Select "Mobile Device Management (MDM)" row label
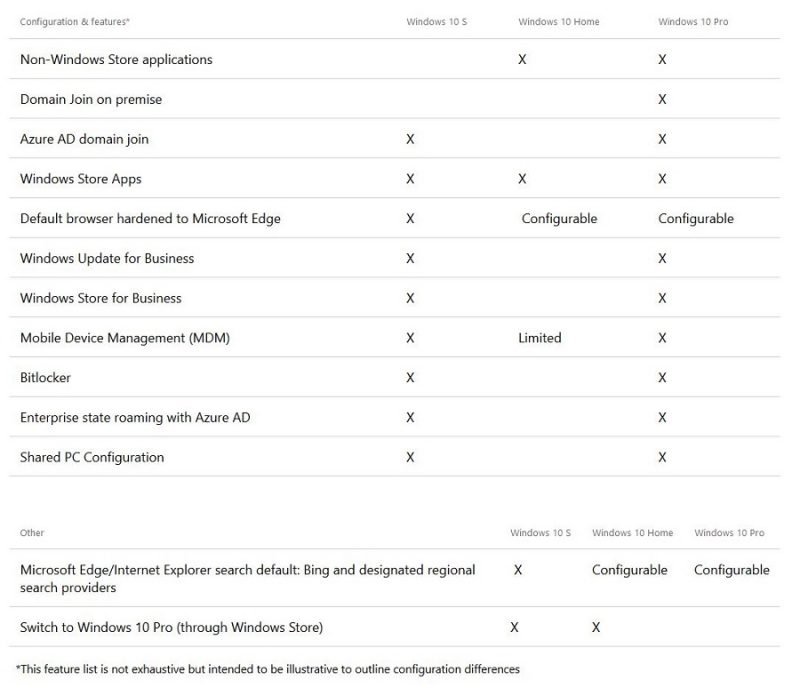800x696 pixels. [x=125, y=338]
